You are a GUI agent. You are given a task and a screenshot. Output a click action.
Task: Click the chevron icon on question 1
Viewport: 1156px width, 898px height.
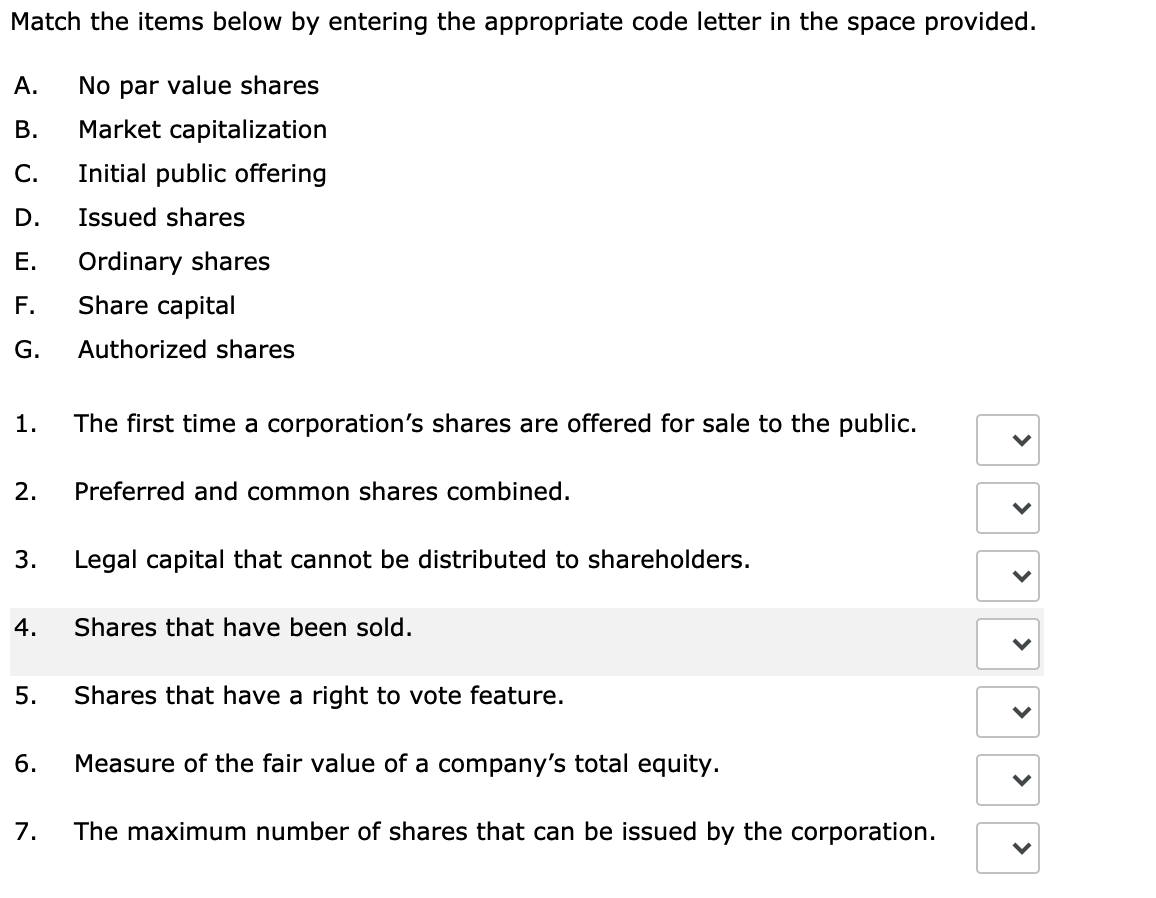(x=1007, y=440)
